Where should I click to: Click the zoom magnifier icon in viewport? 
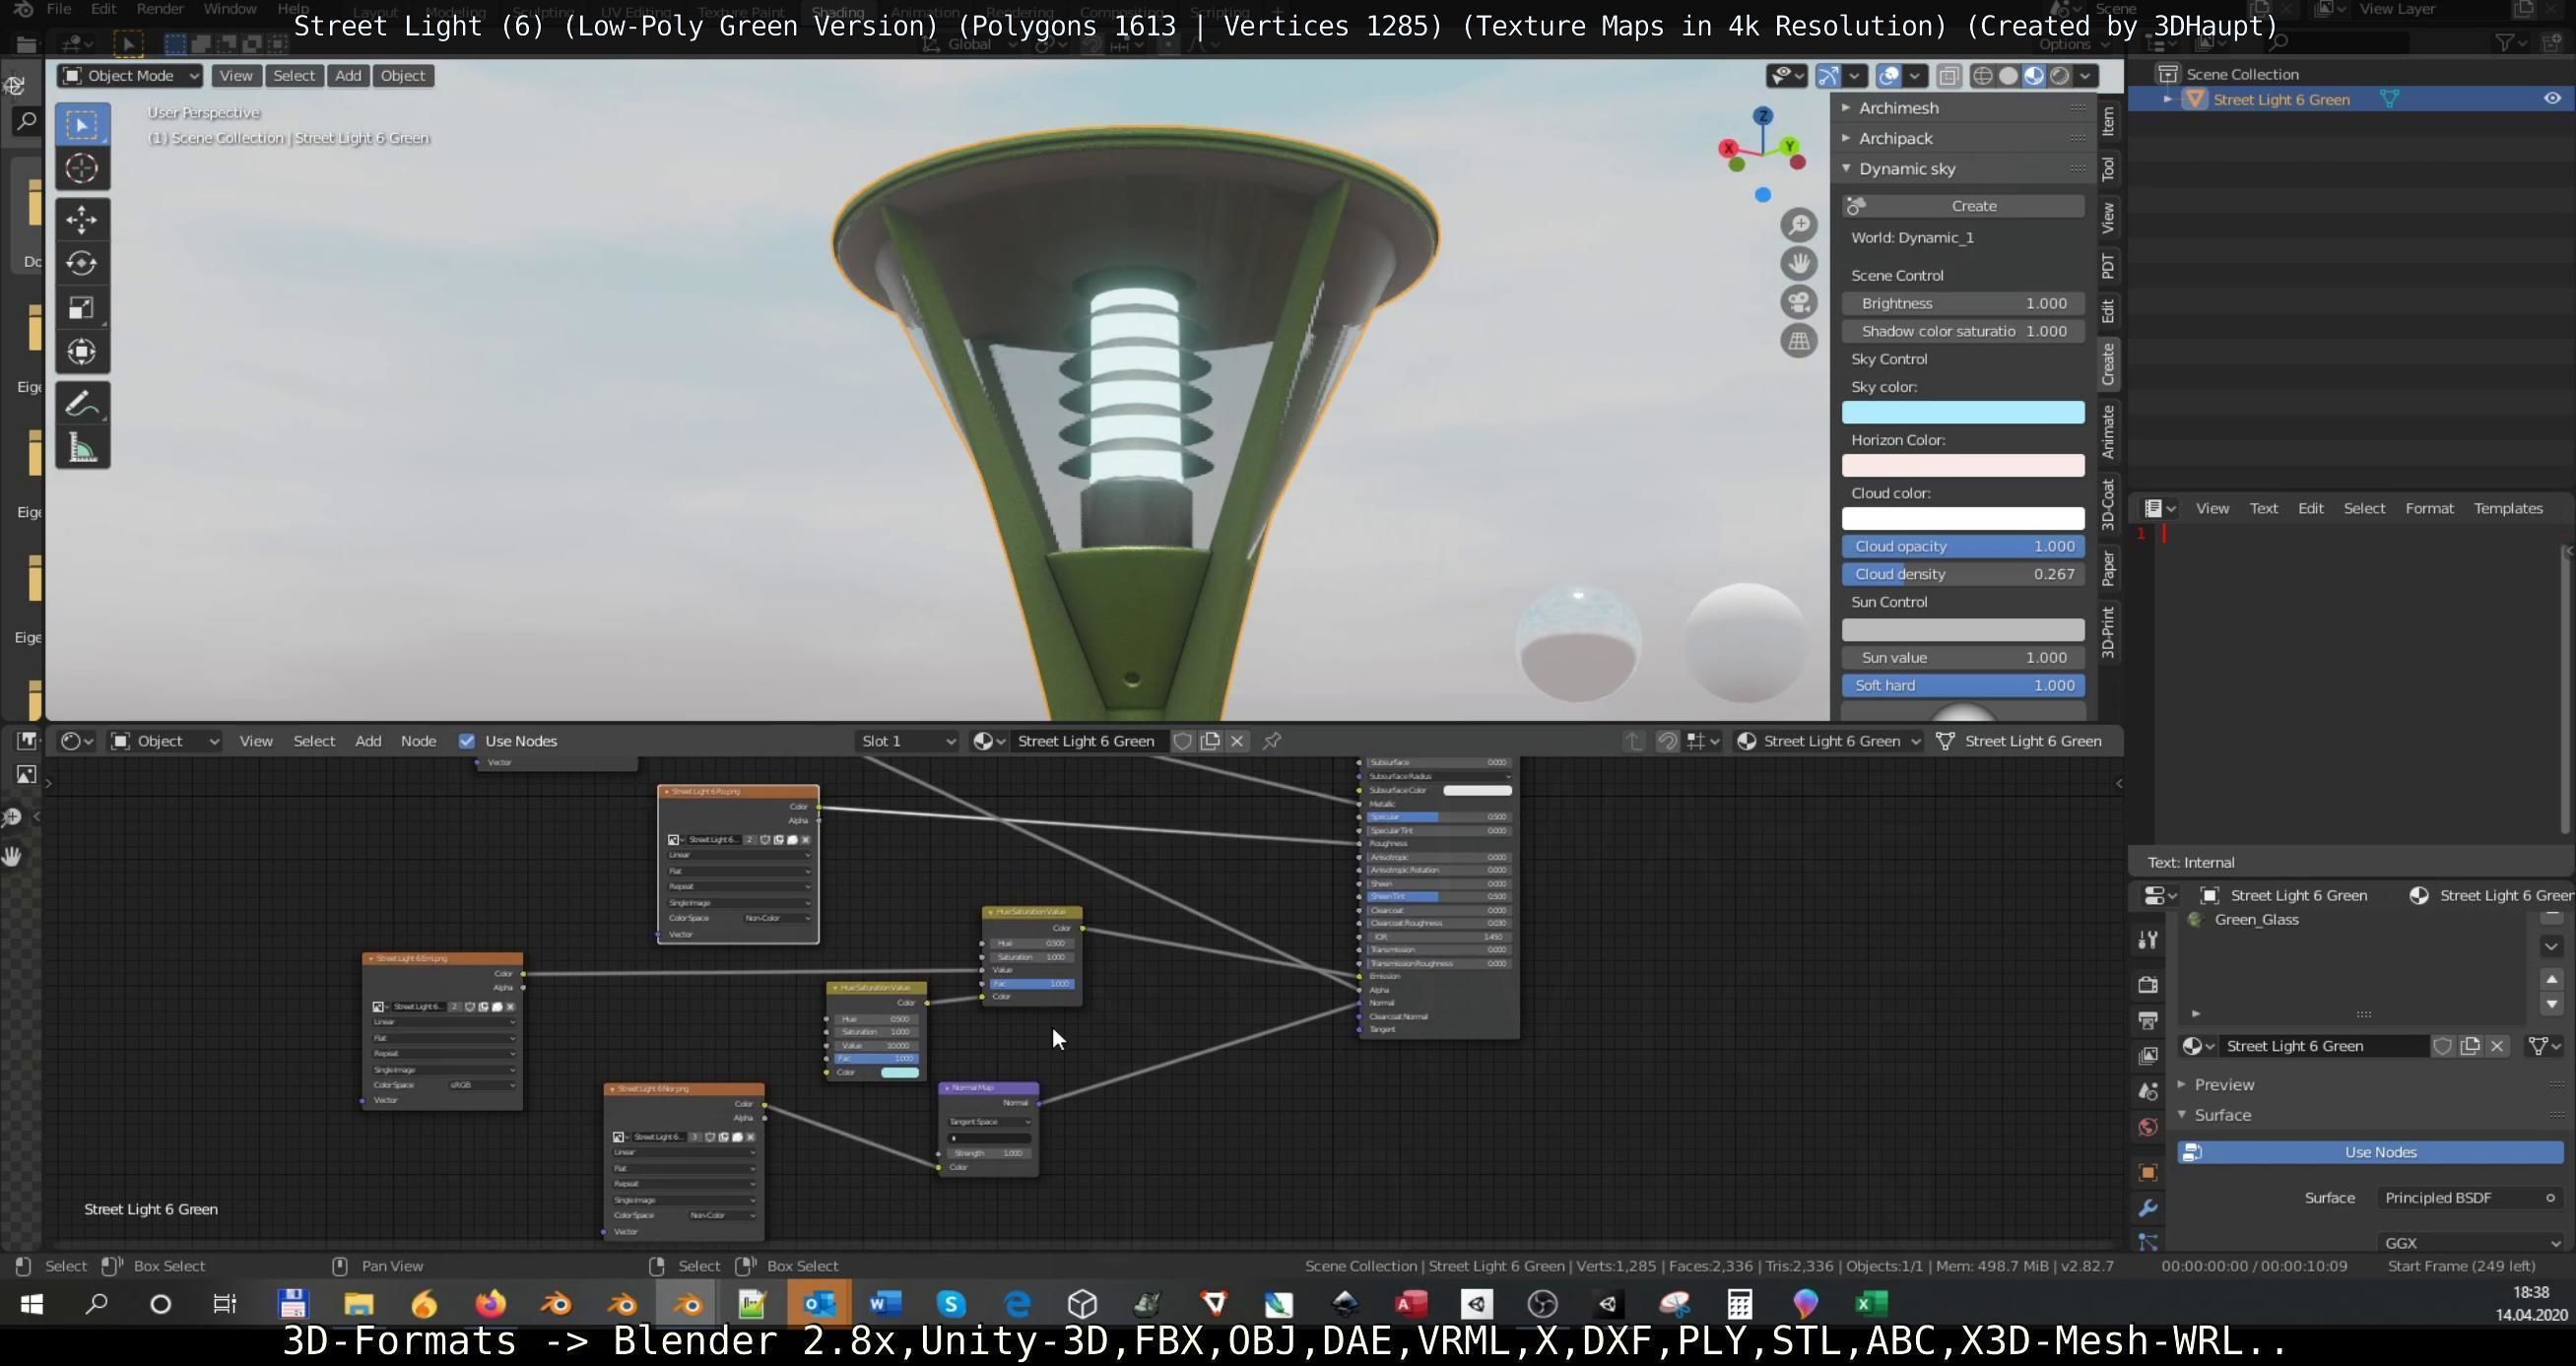pos(1798,225)
